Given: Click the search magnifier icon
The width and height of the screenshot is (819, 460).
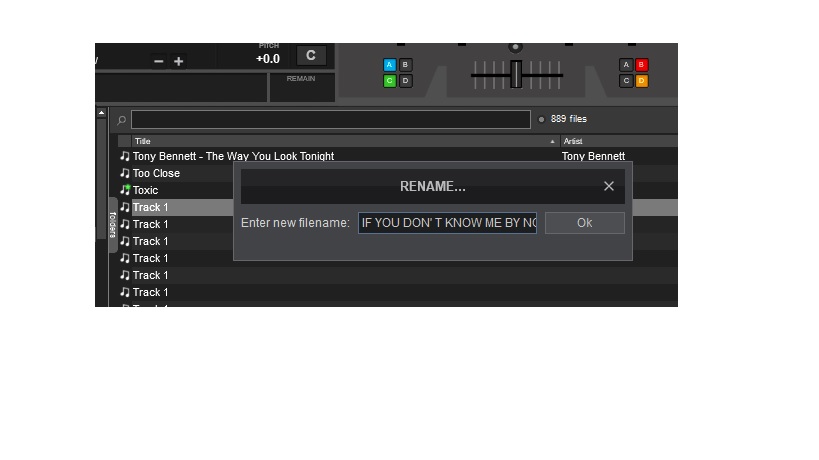Looking at the screenshot, I should point(122,120).
